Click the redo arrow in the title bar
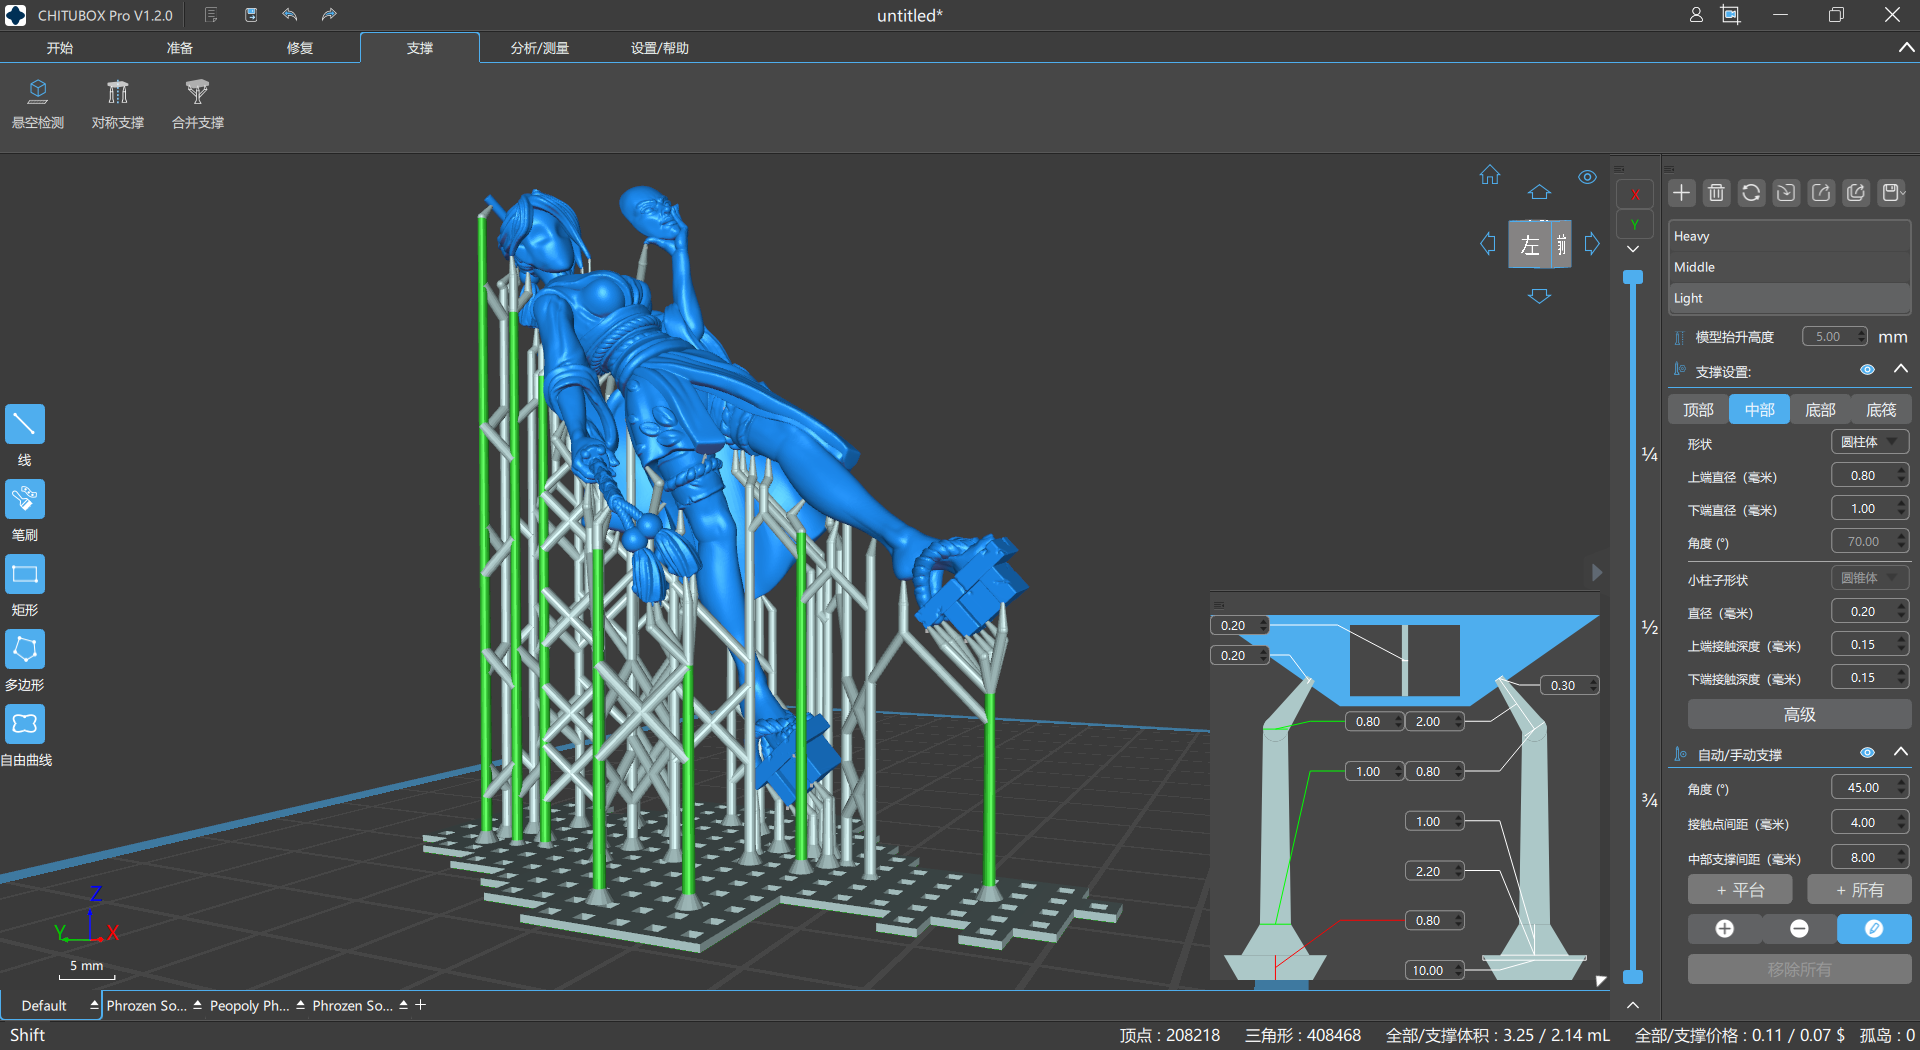 click(x=329, y=15)
